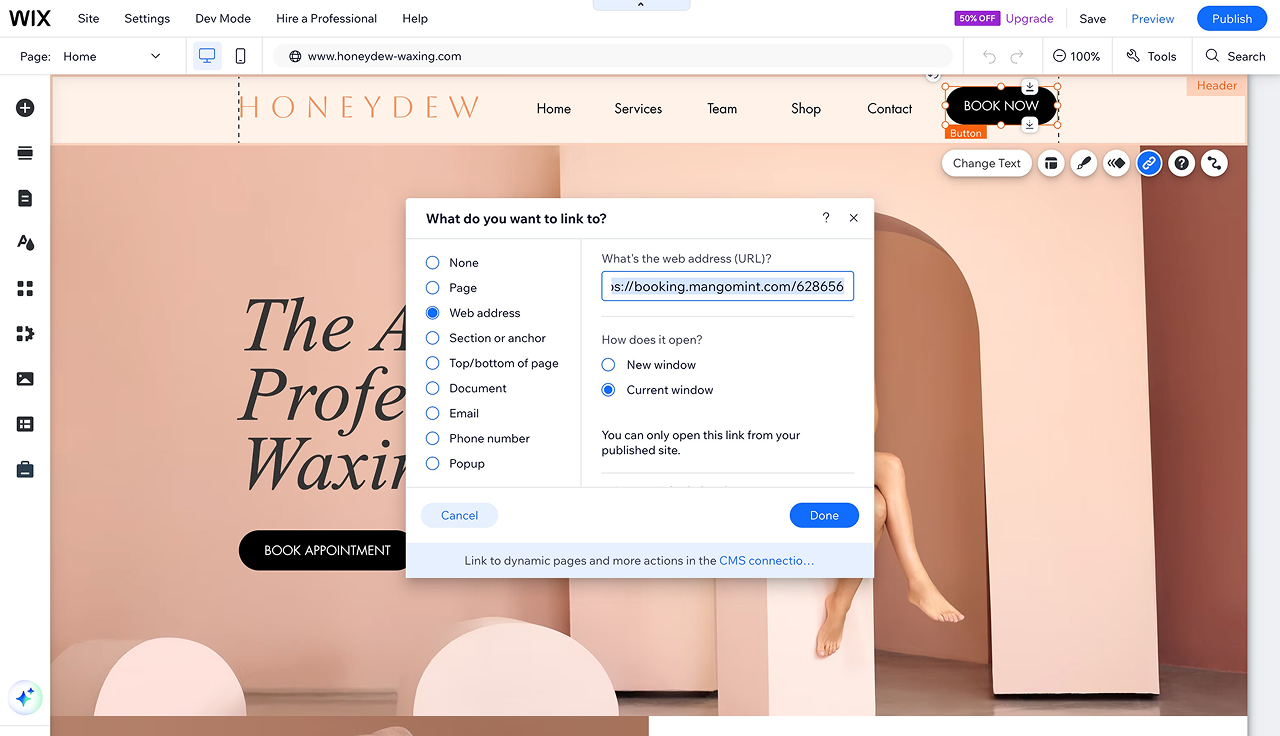This screenshot has height=736, width=1280.
Task: Click the button Design paintbrush icon
Action: coord(1083,163)
